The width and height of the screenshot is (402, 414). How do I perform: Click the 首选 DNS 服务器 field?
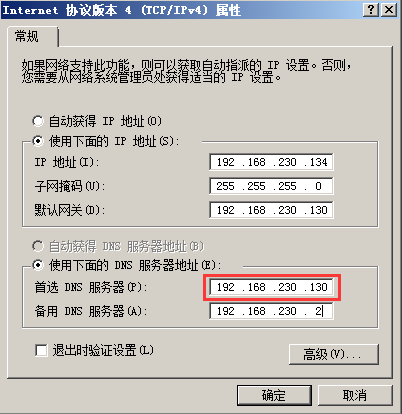[271, 287]
